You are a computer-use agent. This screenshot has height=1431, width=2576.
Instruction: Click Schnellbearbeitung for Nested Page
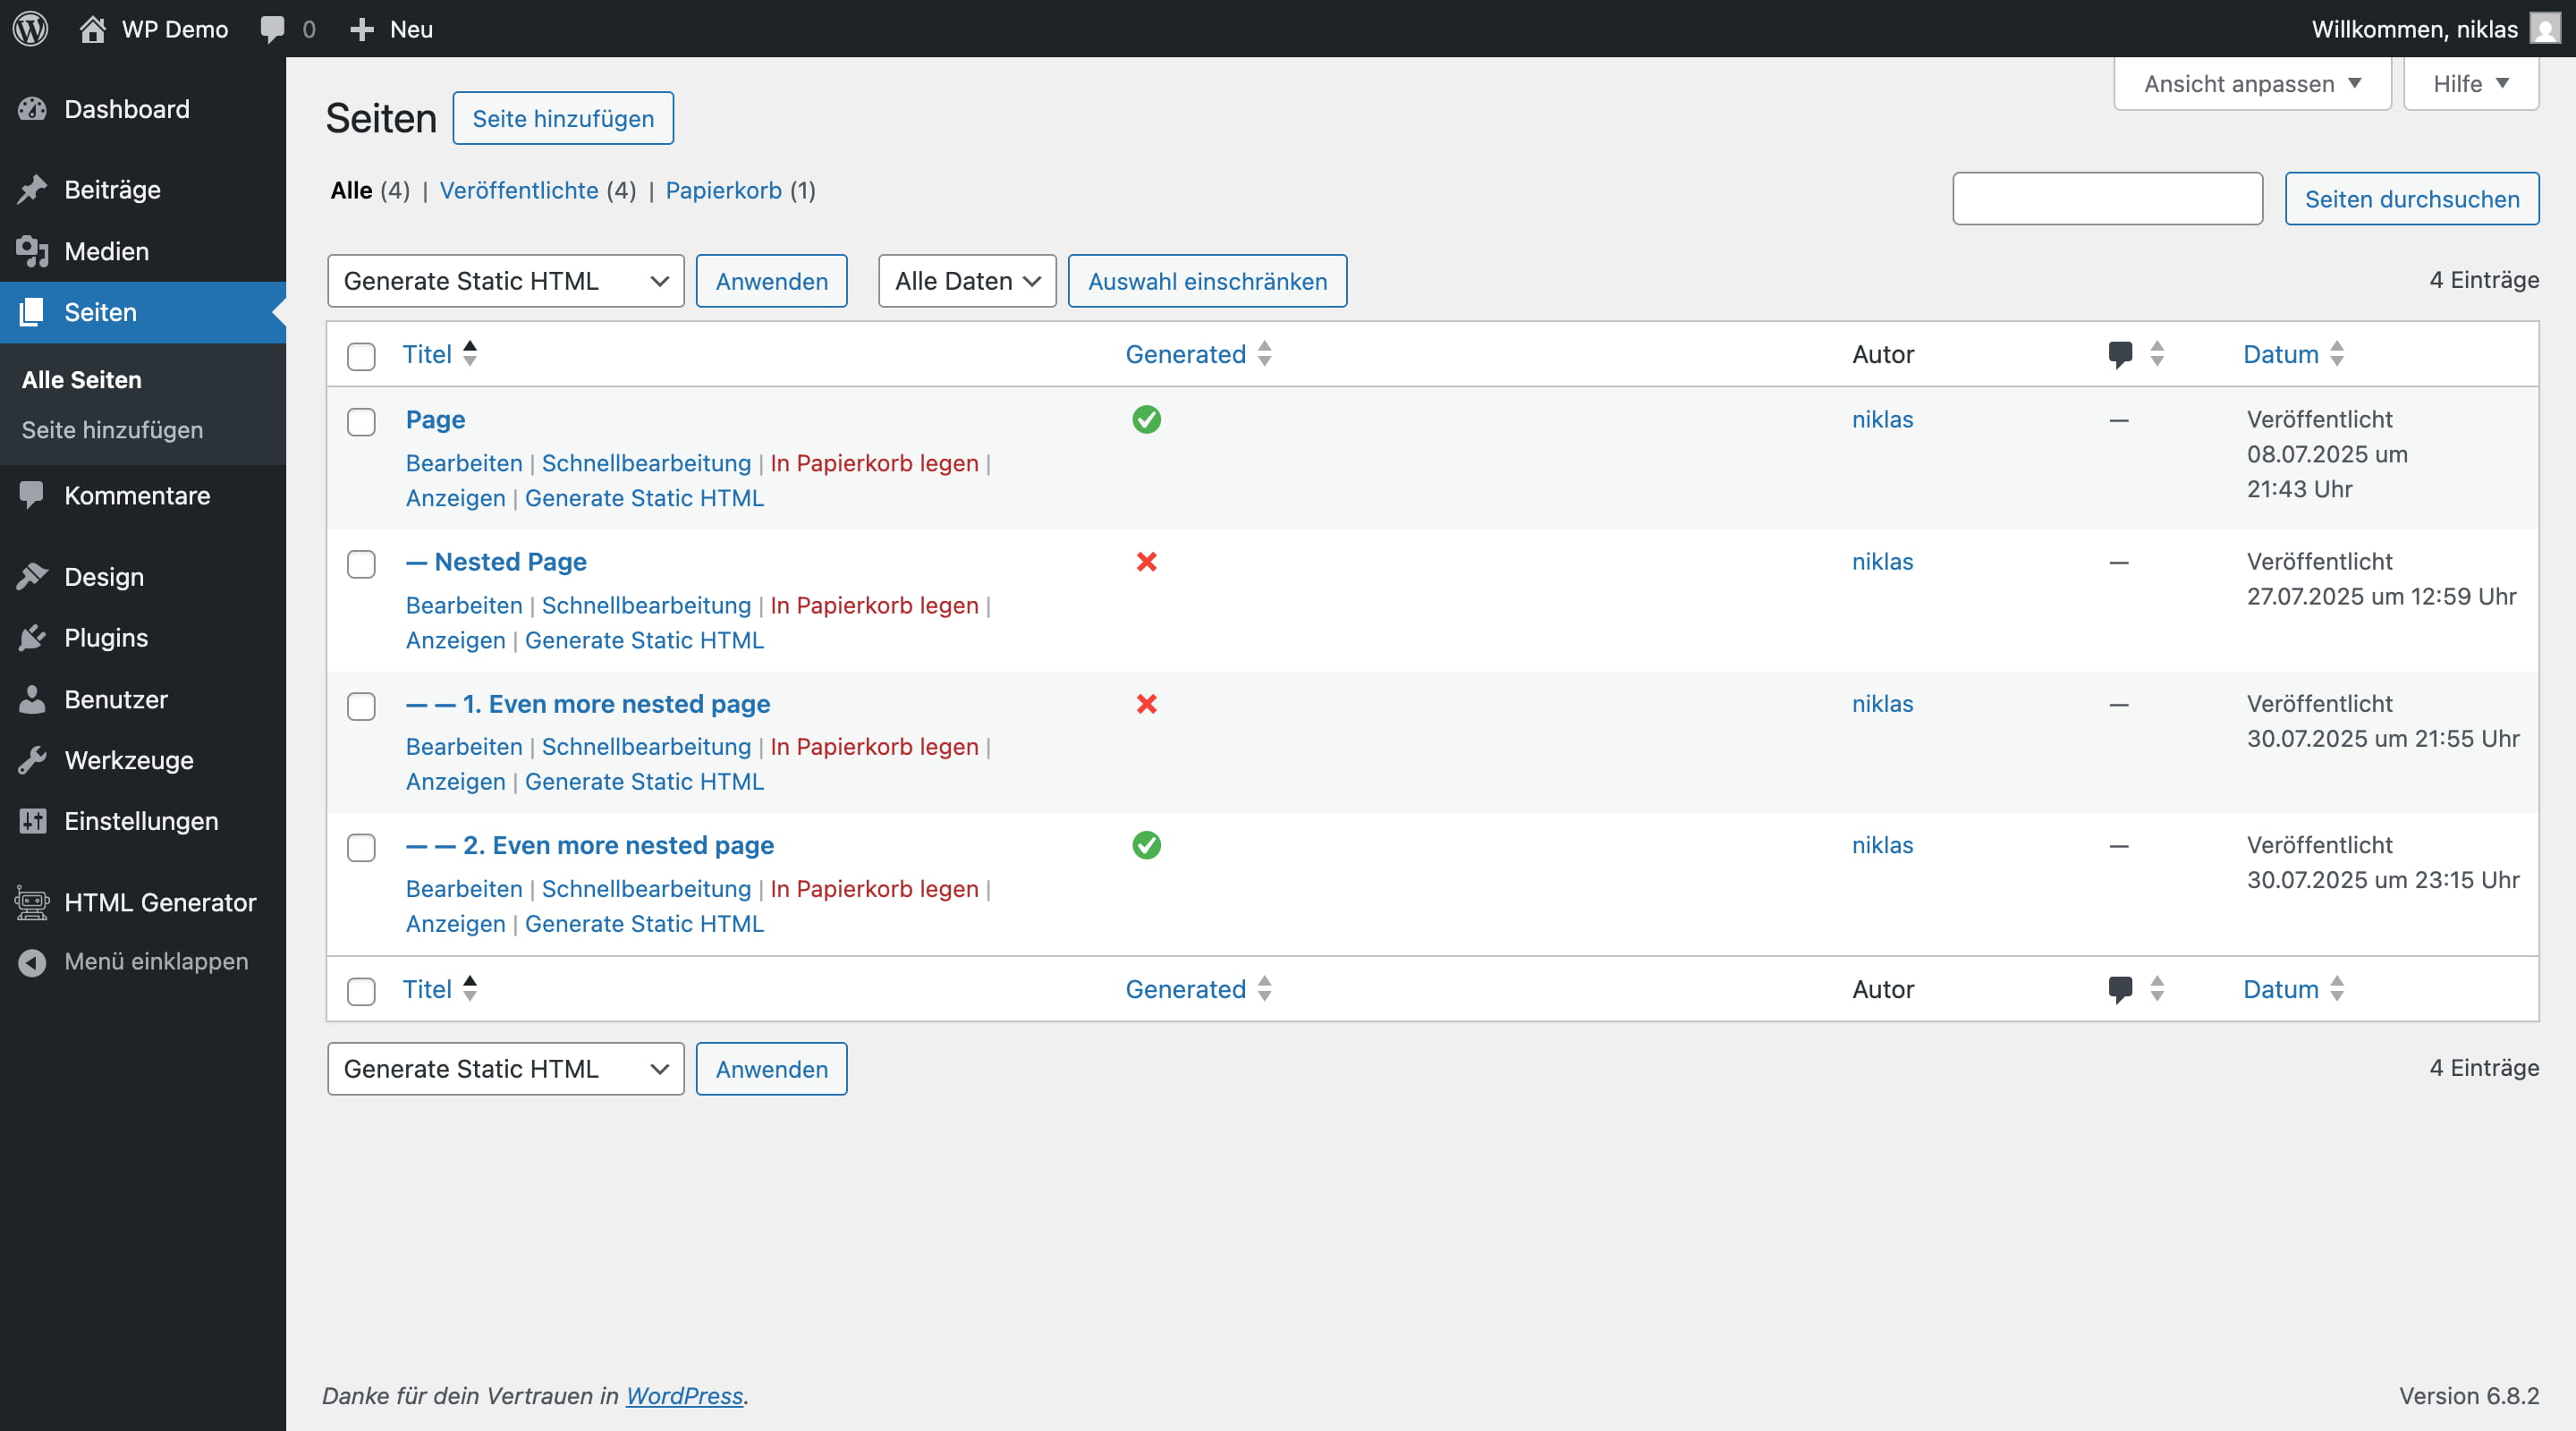(645, 605)
